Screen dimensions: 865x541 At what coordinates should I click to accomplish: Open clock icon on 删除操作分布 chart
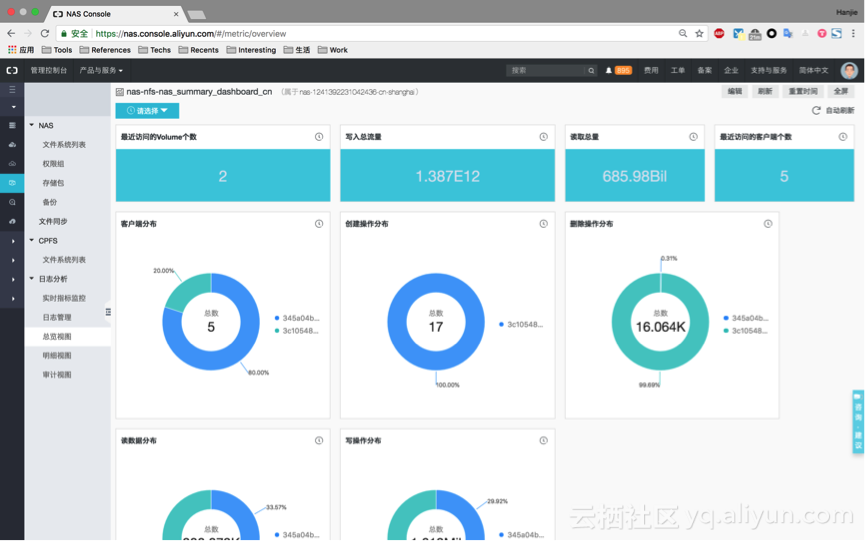coord(768,224)
